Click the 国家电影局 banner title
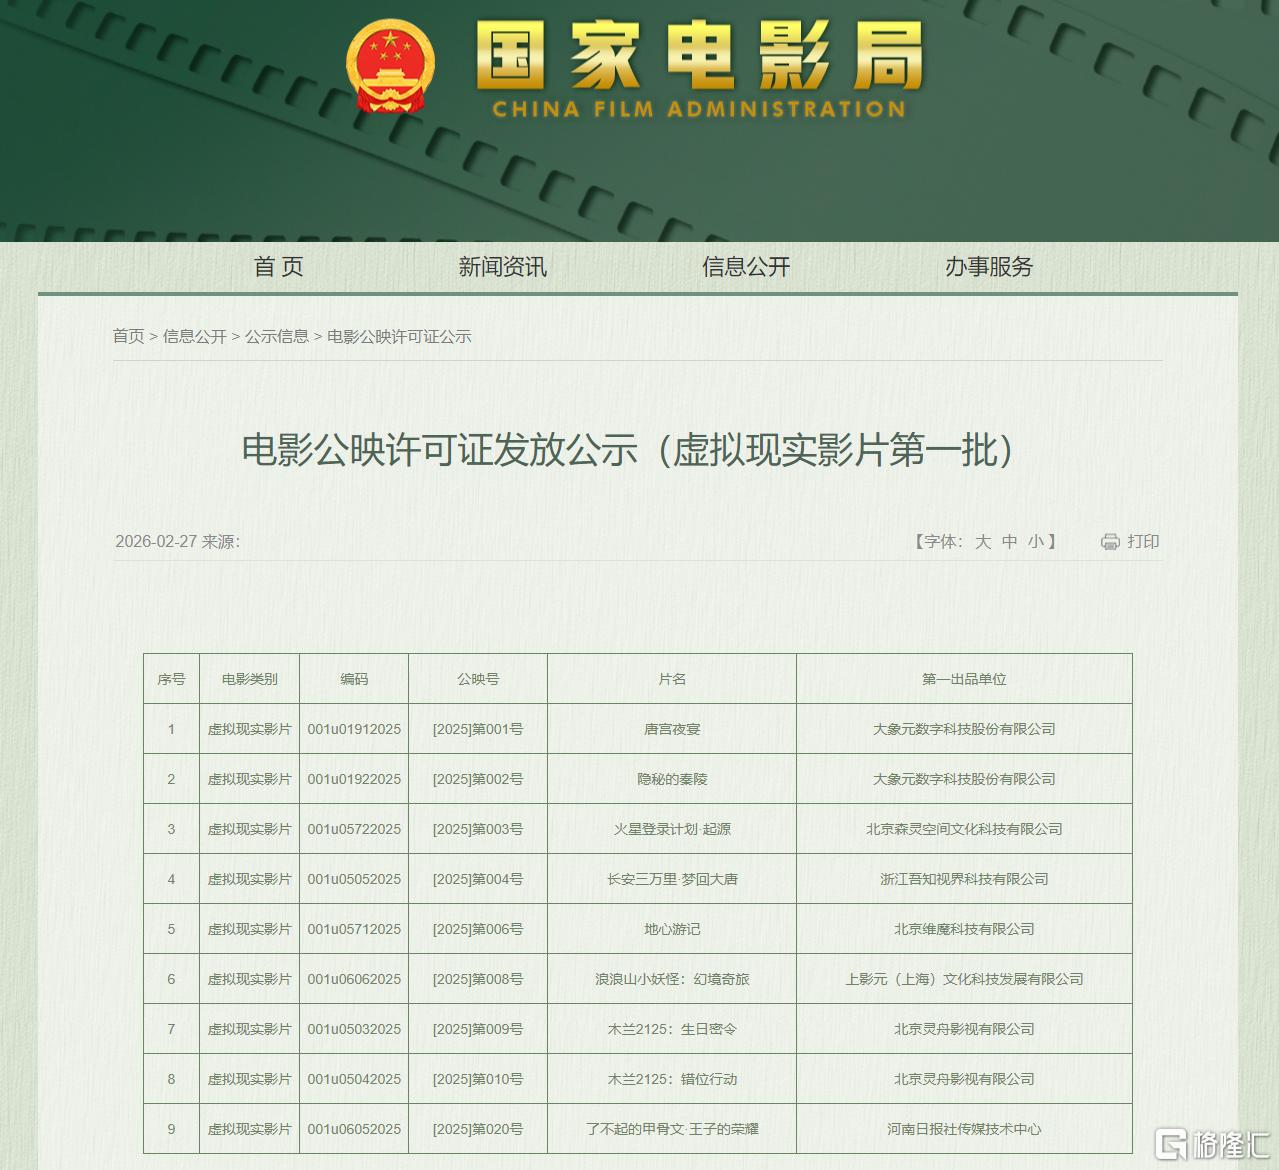 click(x=698, y=56)
